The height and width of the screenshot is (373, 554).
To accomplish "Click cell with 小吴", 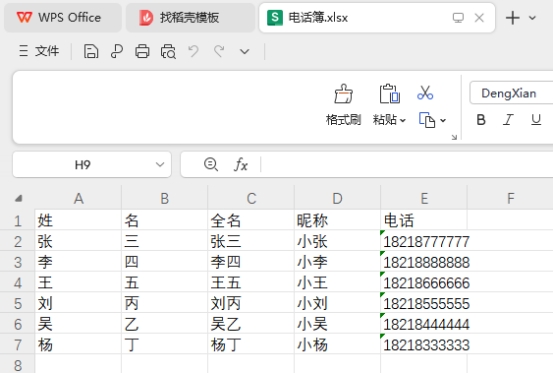I will [x=337, y=324].
